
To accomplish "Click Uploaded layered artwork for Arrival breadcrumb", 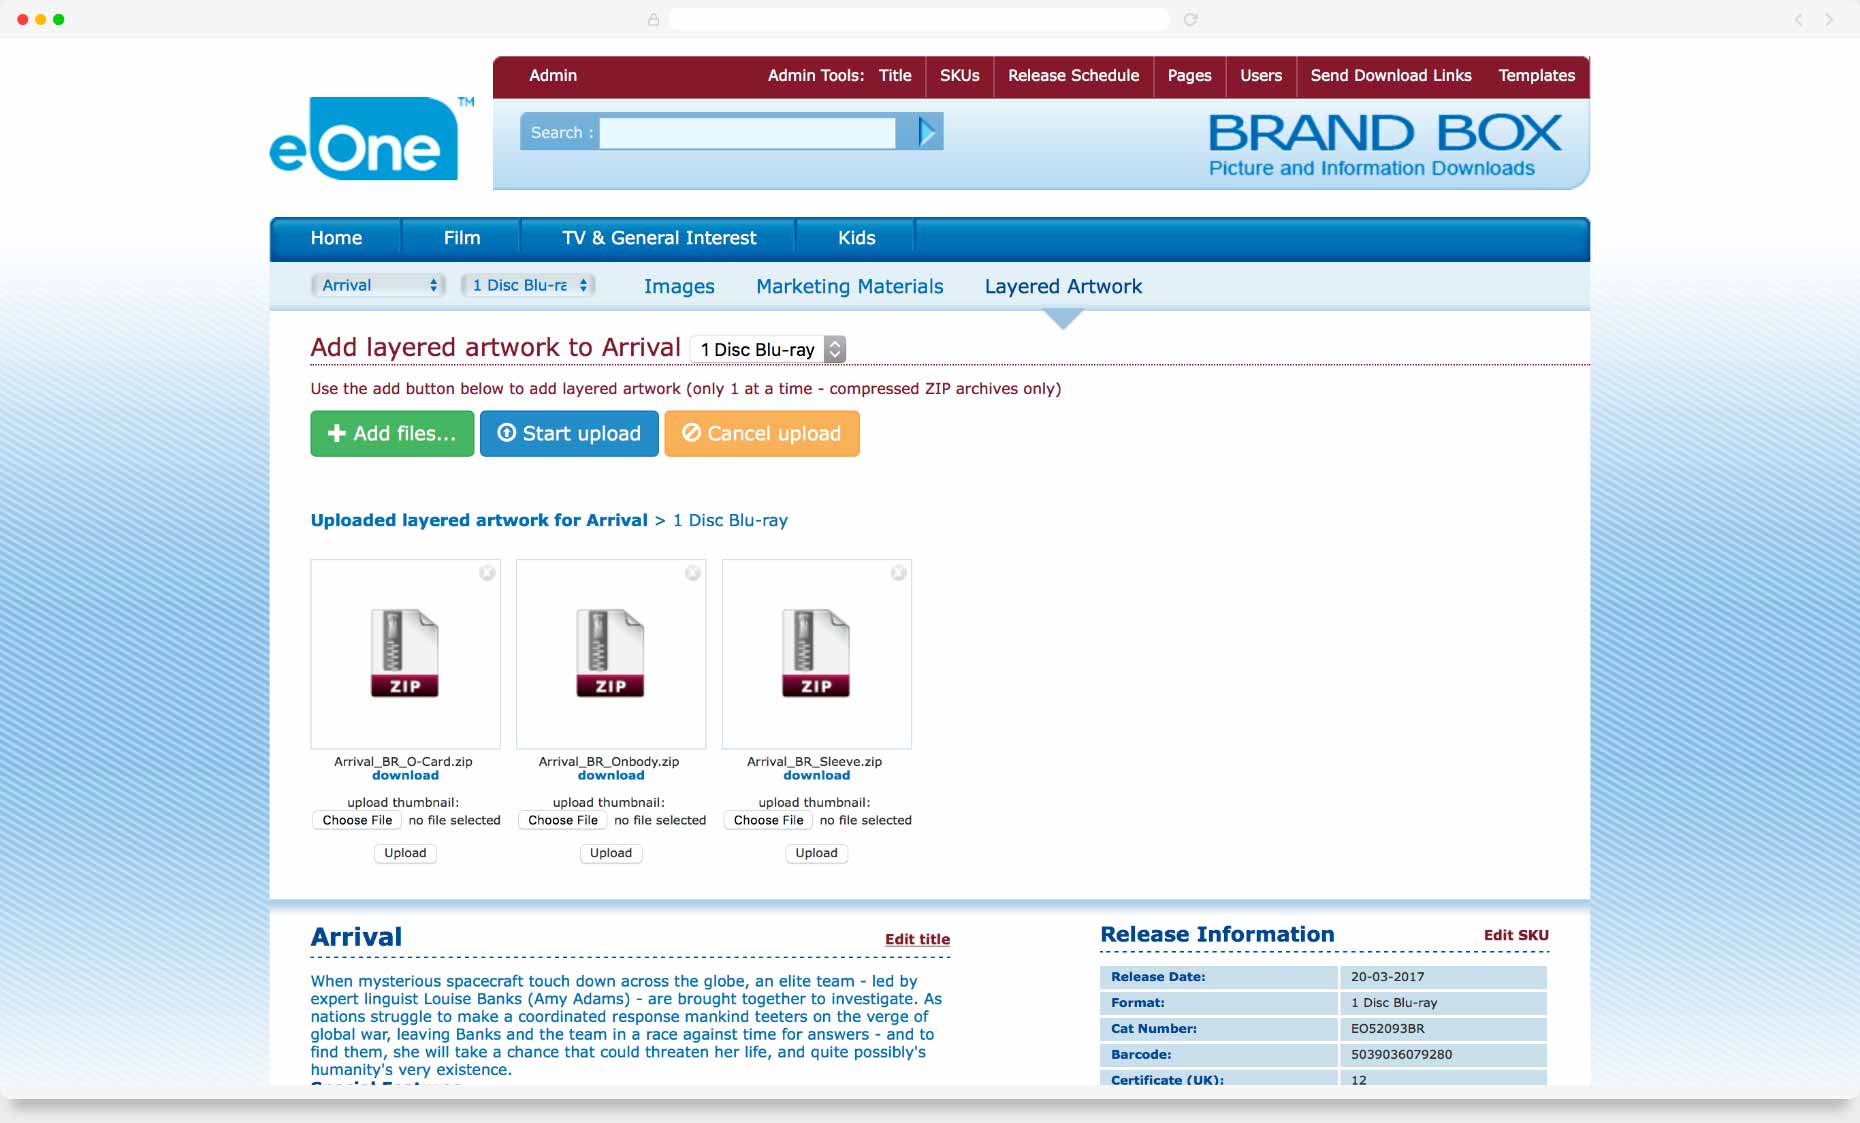I will 479,520.
